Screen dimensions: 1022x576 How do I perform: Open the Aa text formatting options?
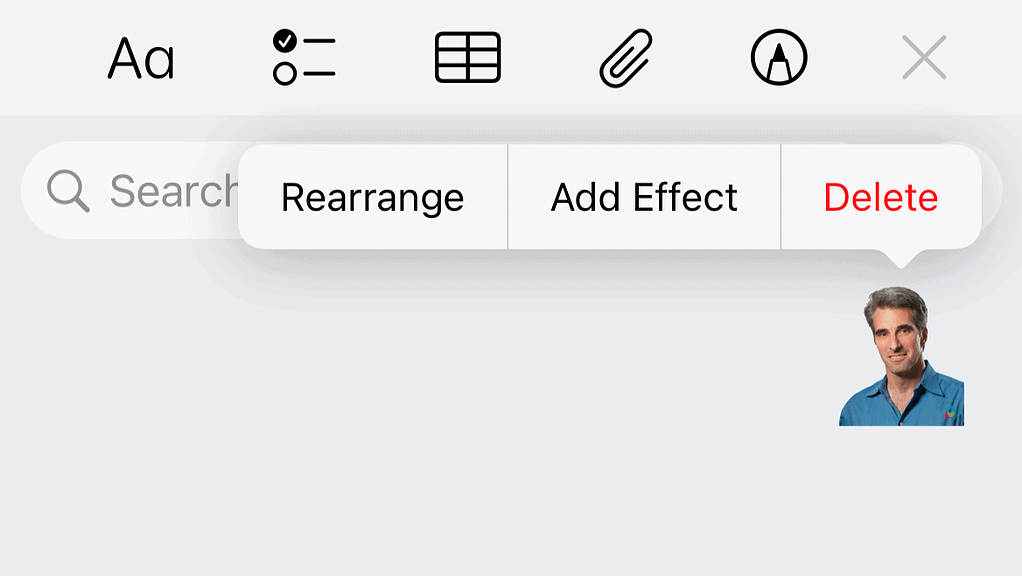pos(140,57)
